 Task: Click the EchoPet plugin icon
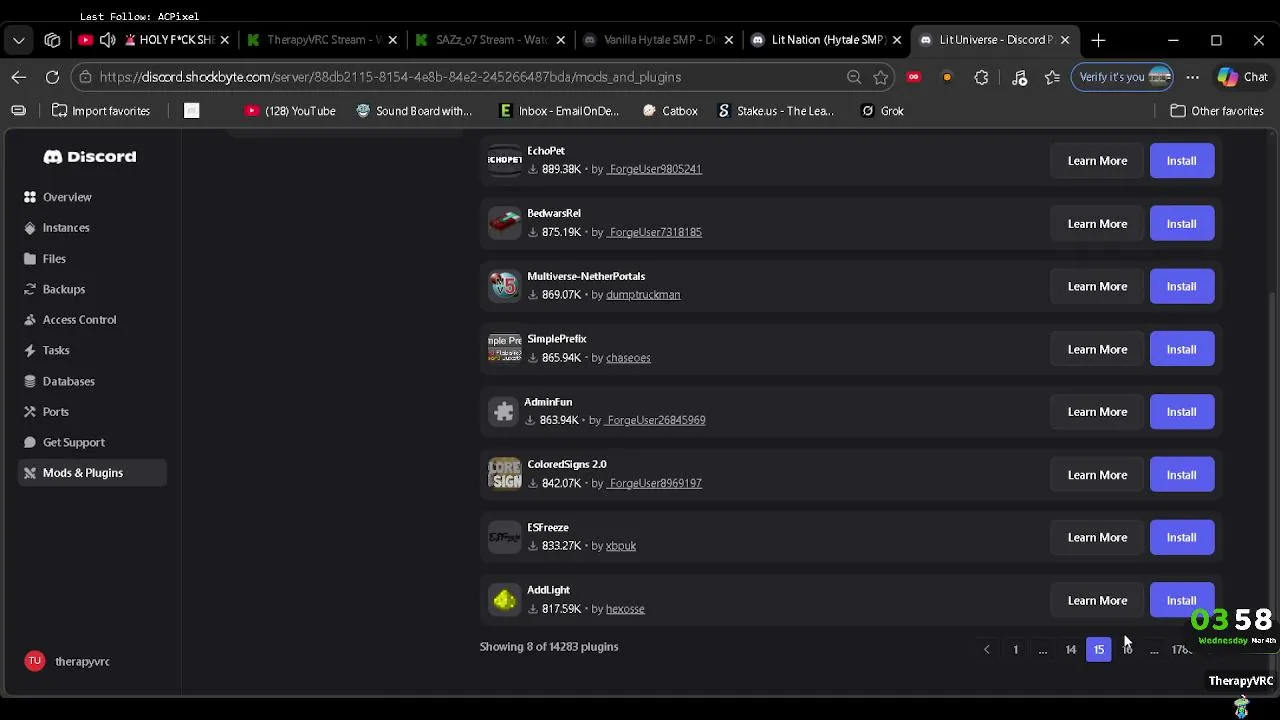[x=505, y=160]
